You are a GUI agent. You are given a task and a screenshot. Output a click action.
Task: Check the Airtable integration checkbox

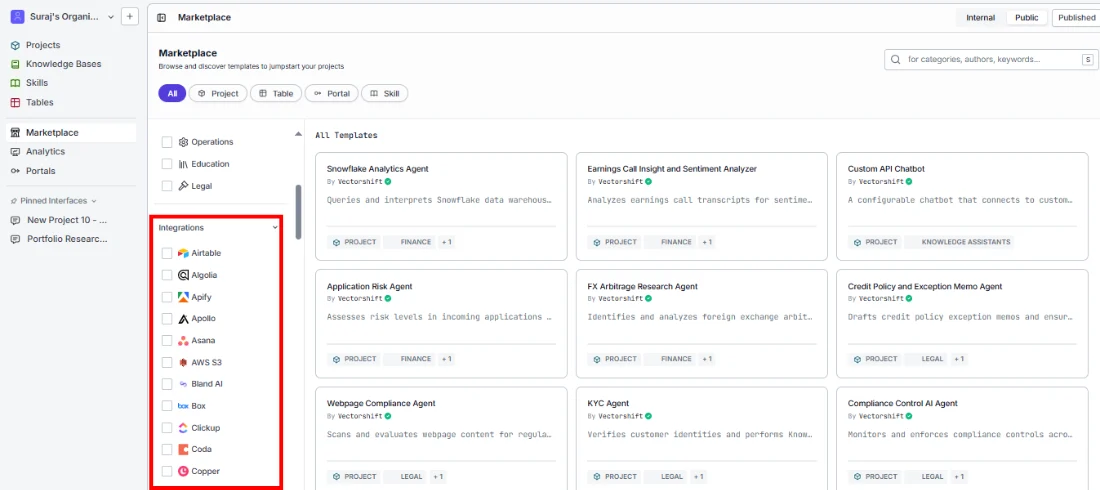[167, 253]
